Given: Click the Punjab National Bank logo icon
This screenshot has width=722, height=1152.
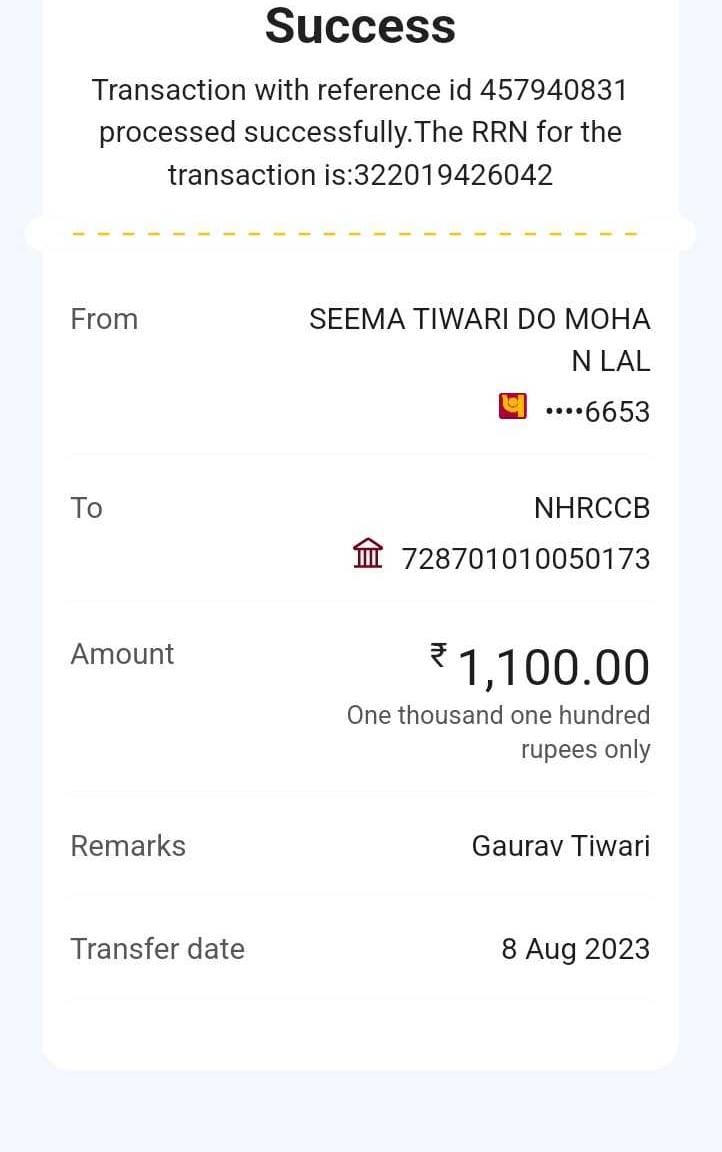Looking at the screenshot, I should [x=512, y=407].
